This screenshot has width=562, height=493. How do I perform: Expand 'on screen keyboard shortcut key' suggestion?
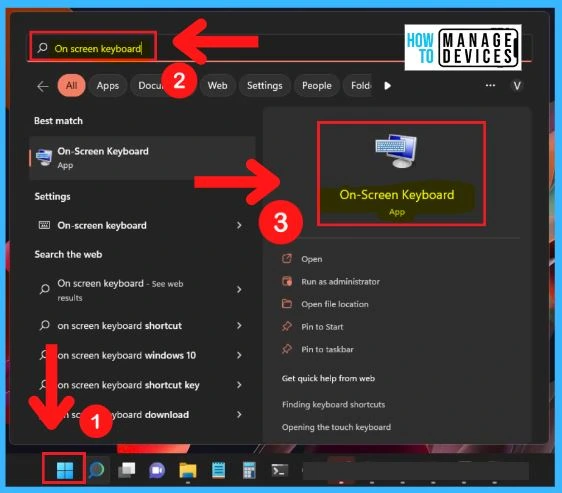[239, 385]
